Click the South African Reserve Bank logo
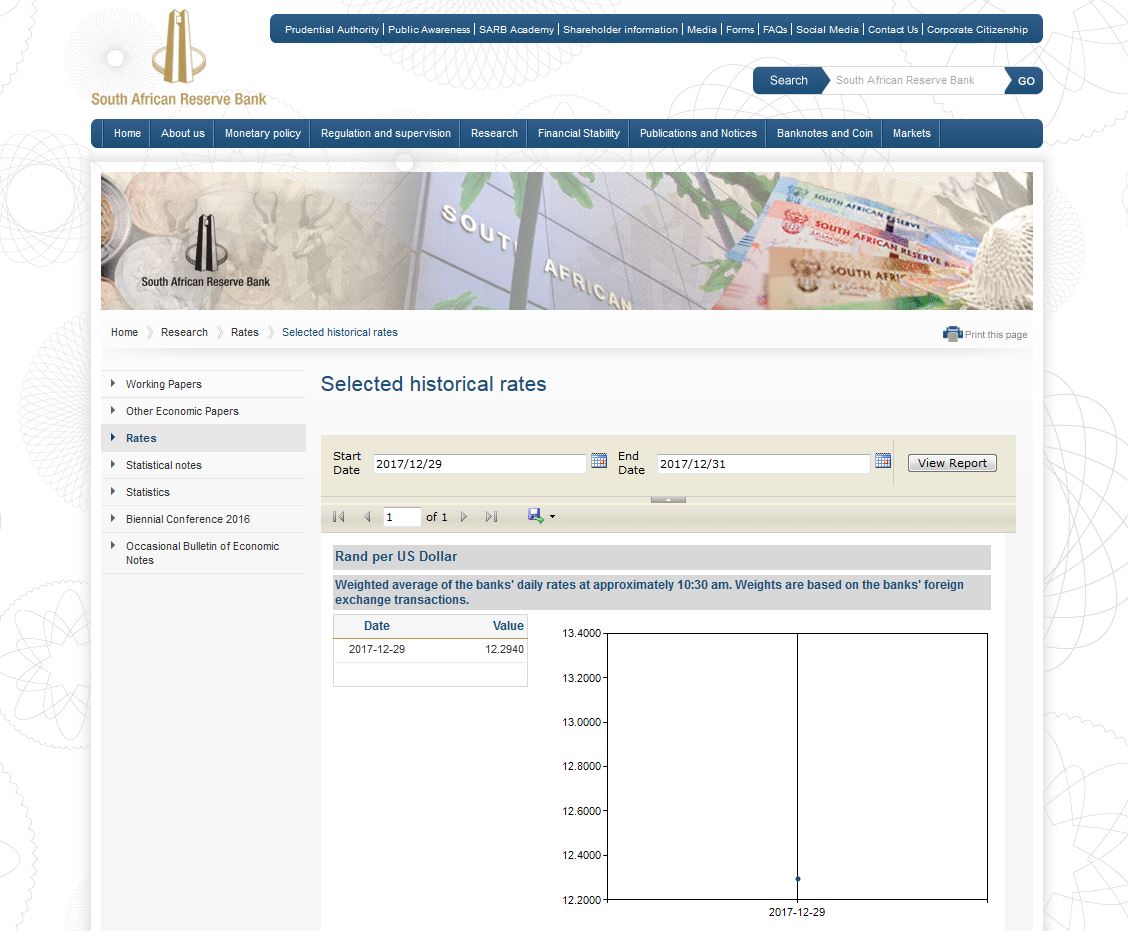 pyautogui.click(x=178, y=58)
